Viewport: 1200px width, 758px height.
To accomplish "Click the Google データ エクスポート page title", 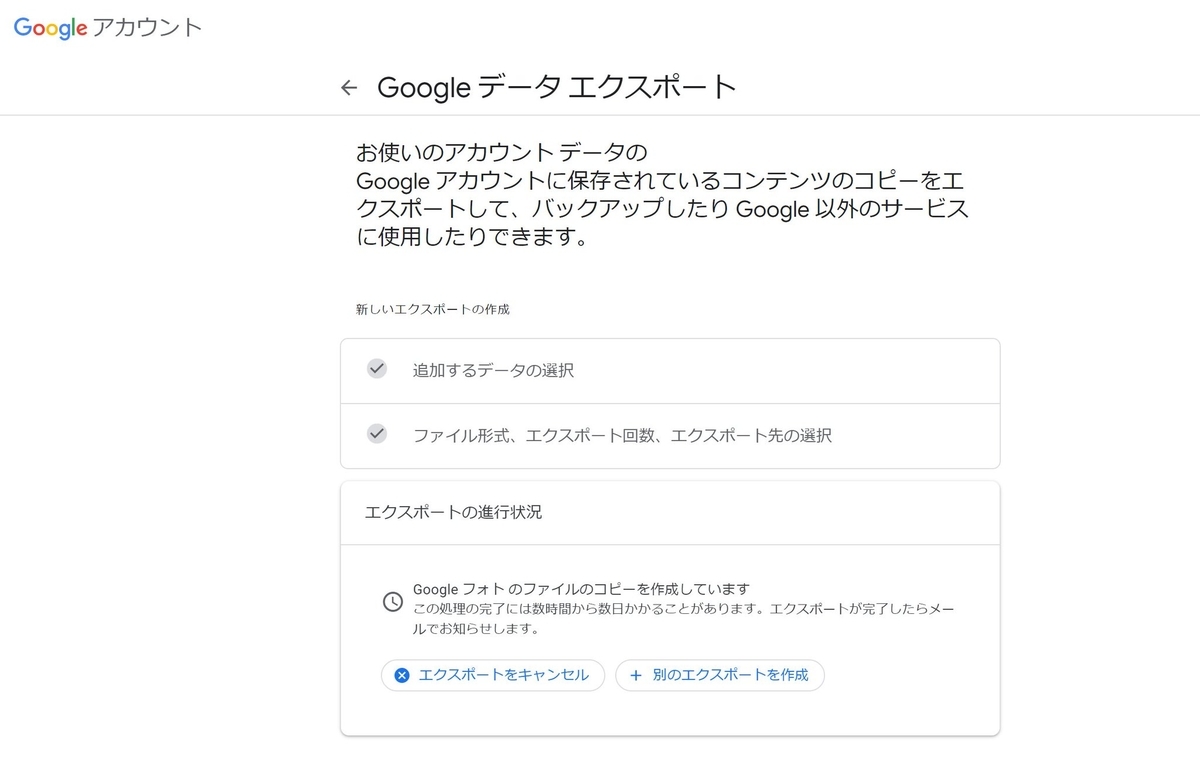I will [557, 88].
